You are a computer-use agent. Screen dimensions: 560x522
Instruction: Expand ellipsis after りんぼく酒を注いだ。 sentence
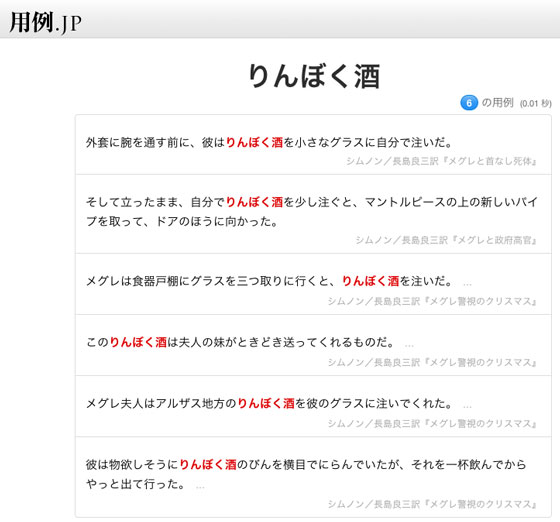pos(467,284)
